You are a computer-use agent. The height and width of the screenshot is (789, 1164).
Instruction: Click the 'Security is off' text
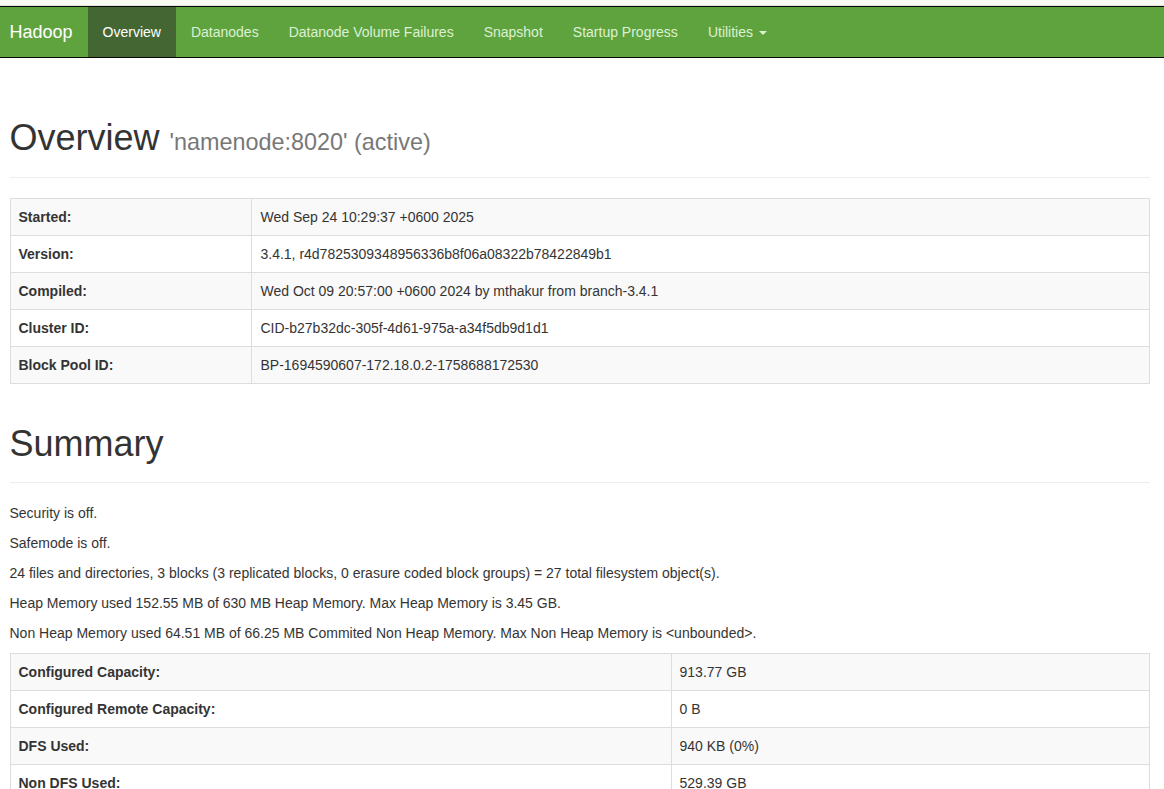(x=53, y=513)
